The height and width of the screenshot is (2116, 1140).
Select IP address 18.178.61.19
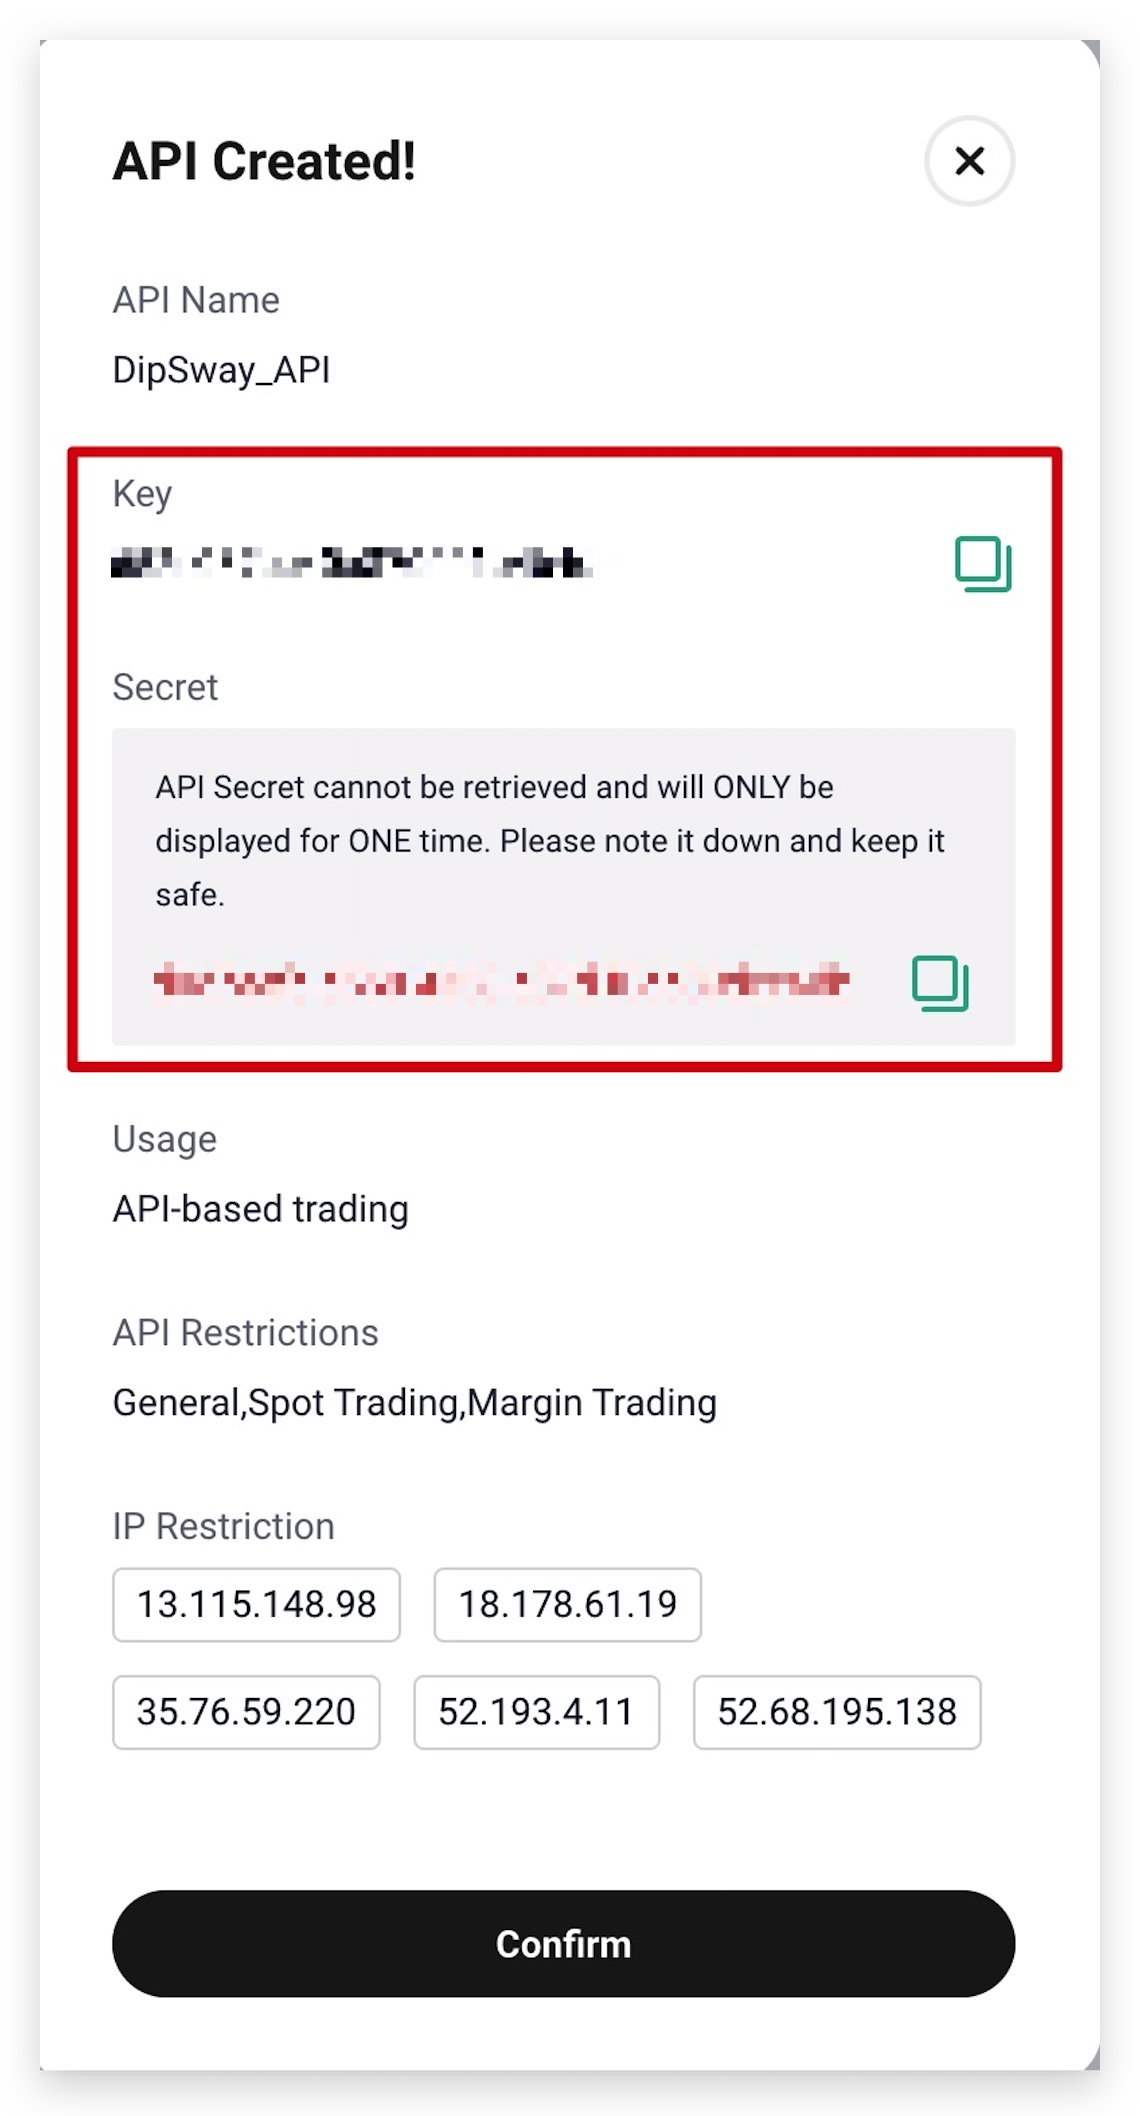point(567,1604)
